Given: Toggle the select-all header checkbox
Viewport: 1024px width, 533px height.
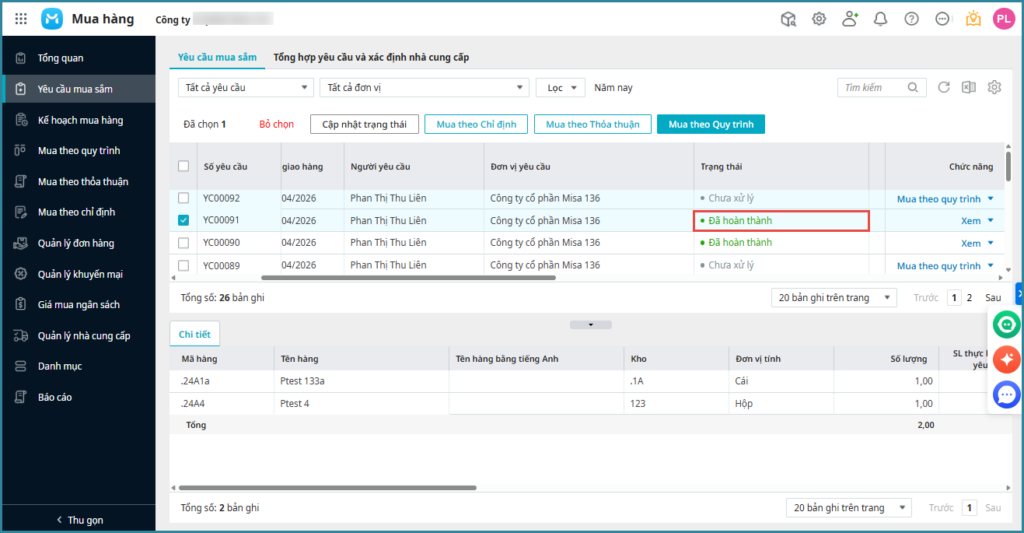Looking at the screenshot, I should click(183, 166).
